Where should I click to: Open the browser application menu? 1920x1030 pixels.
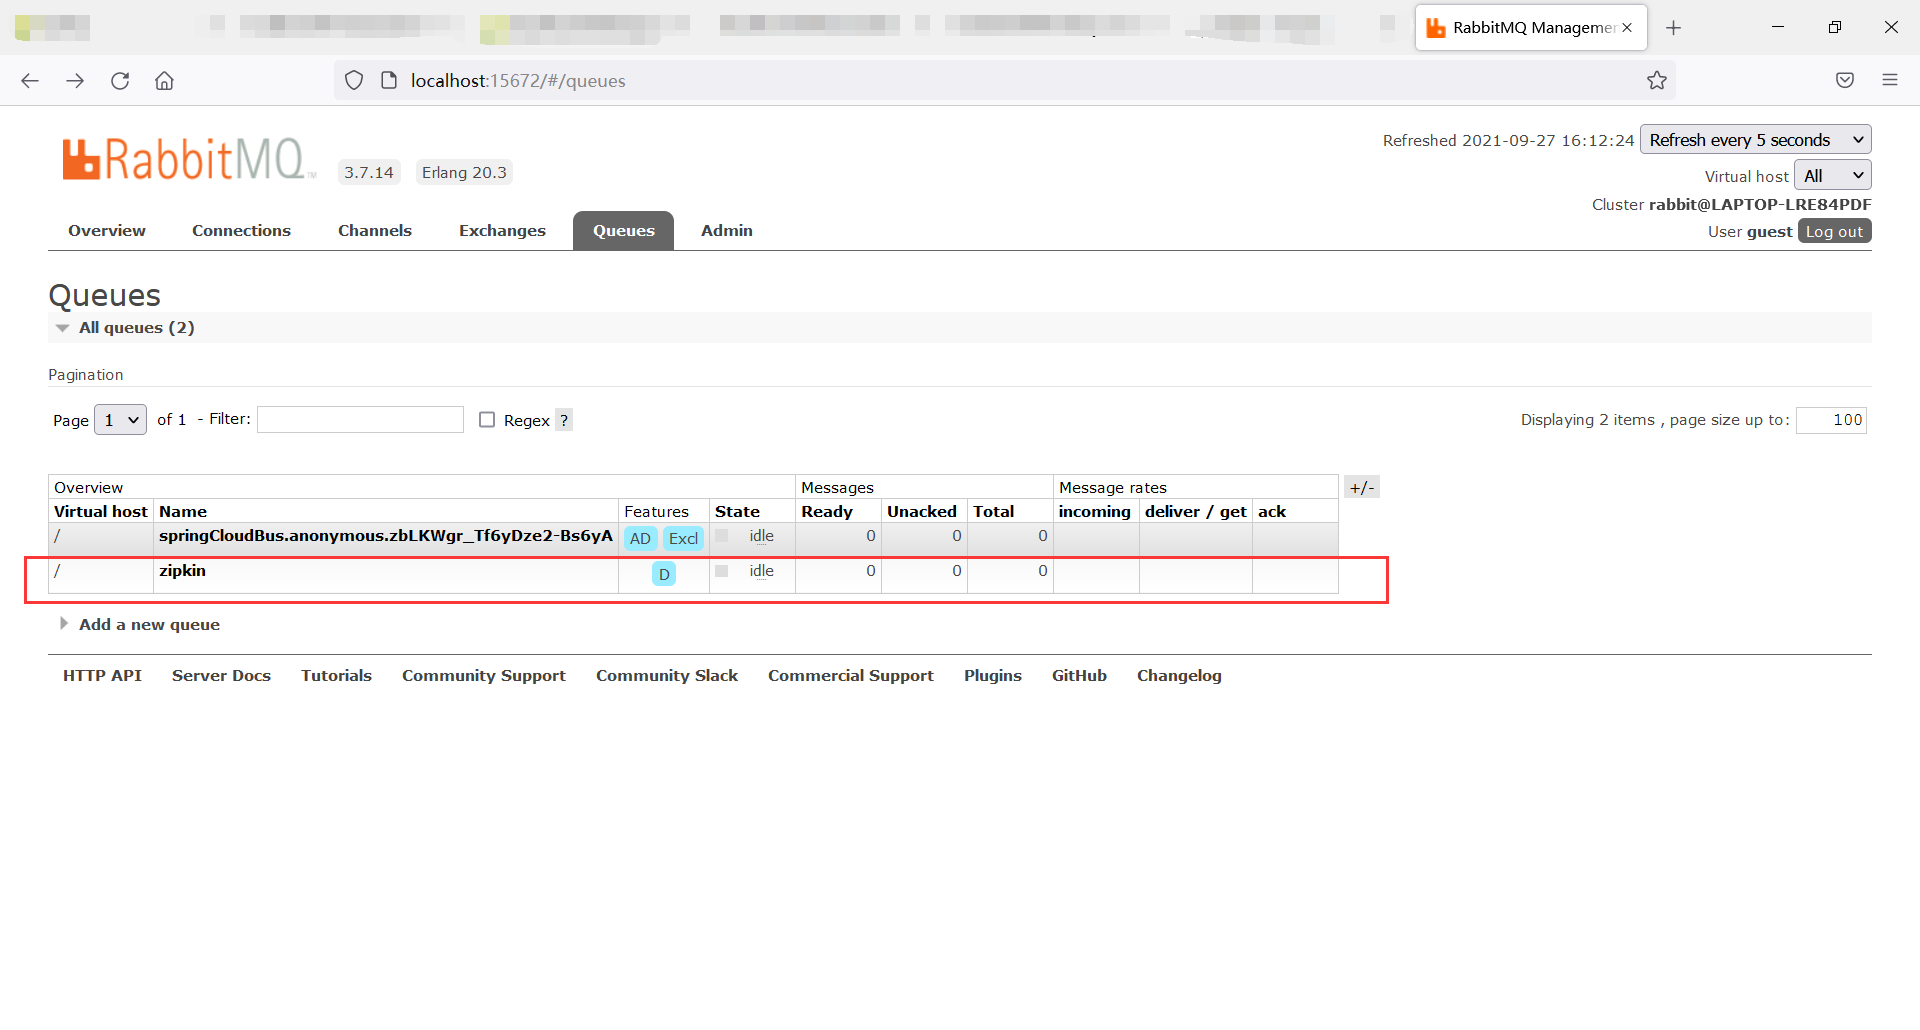point(1890,81)
